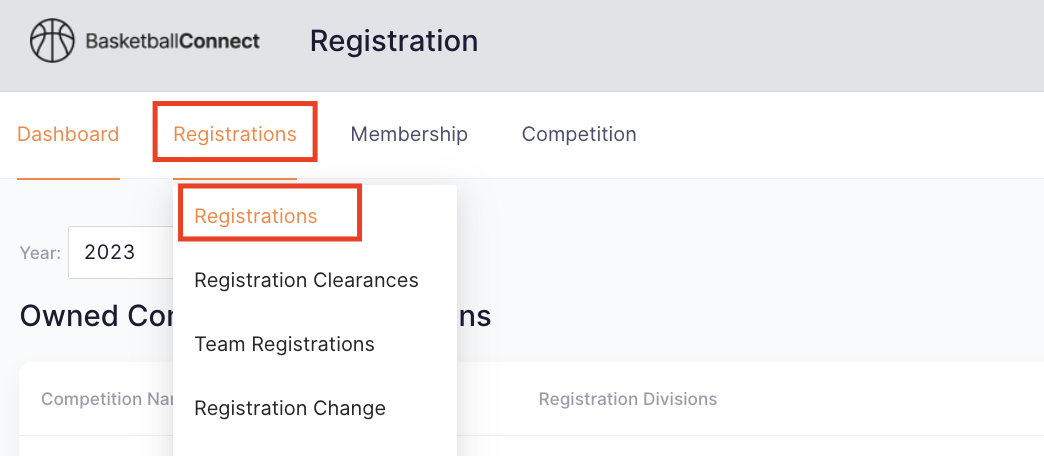Click blank space right of Competition tab
1044x456 pixels.
coord(839,134)
